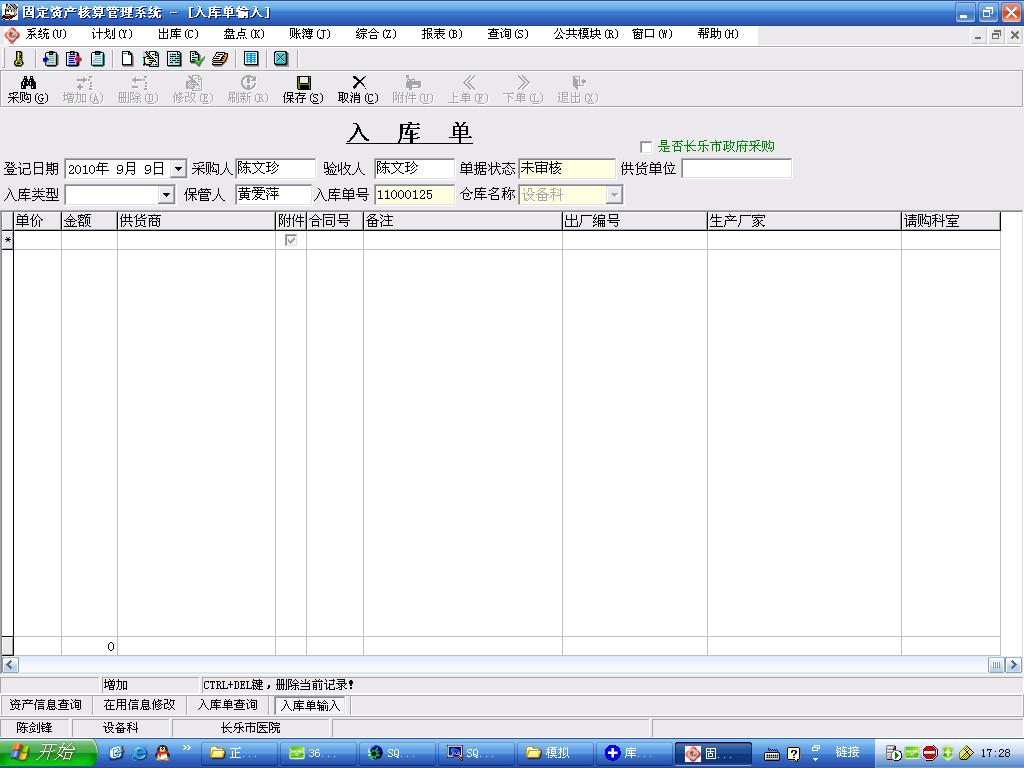
Task: Open the QQ penguin icon in taskbar
Action: [x=162, y=753]
